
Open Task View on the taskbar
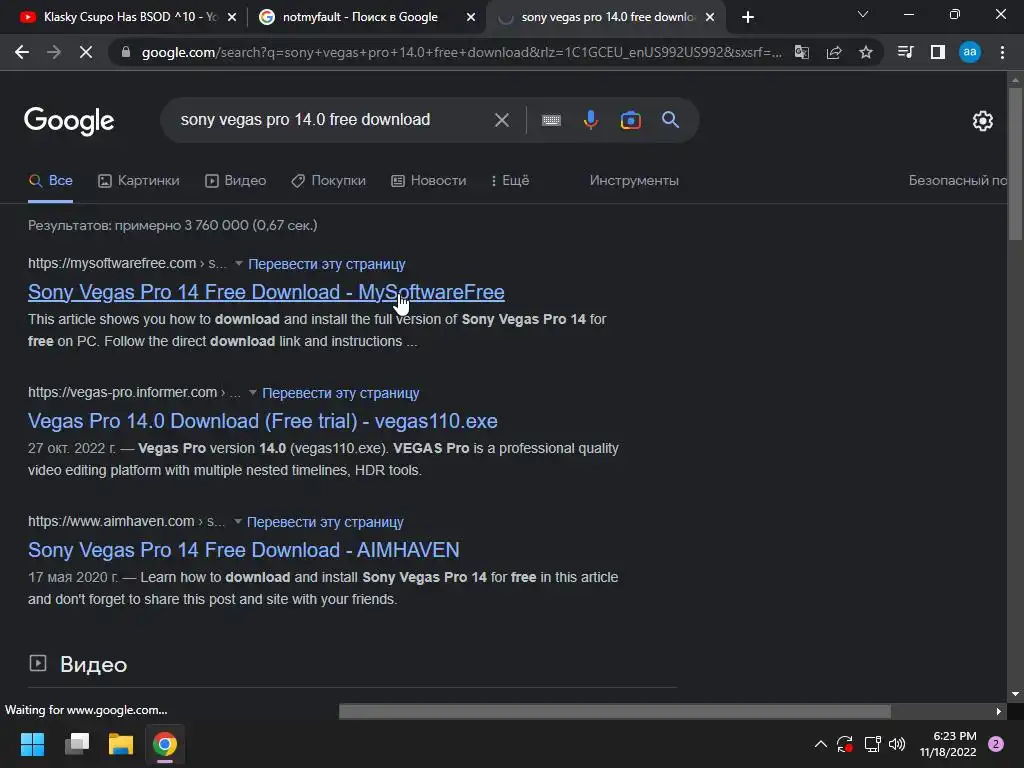[77, 744]
